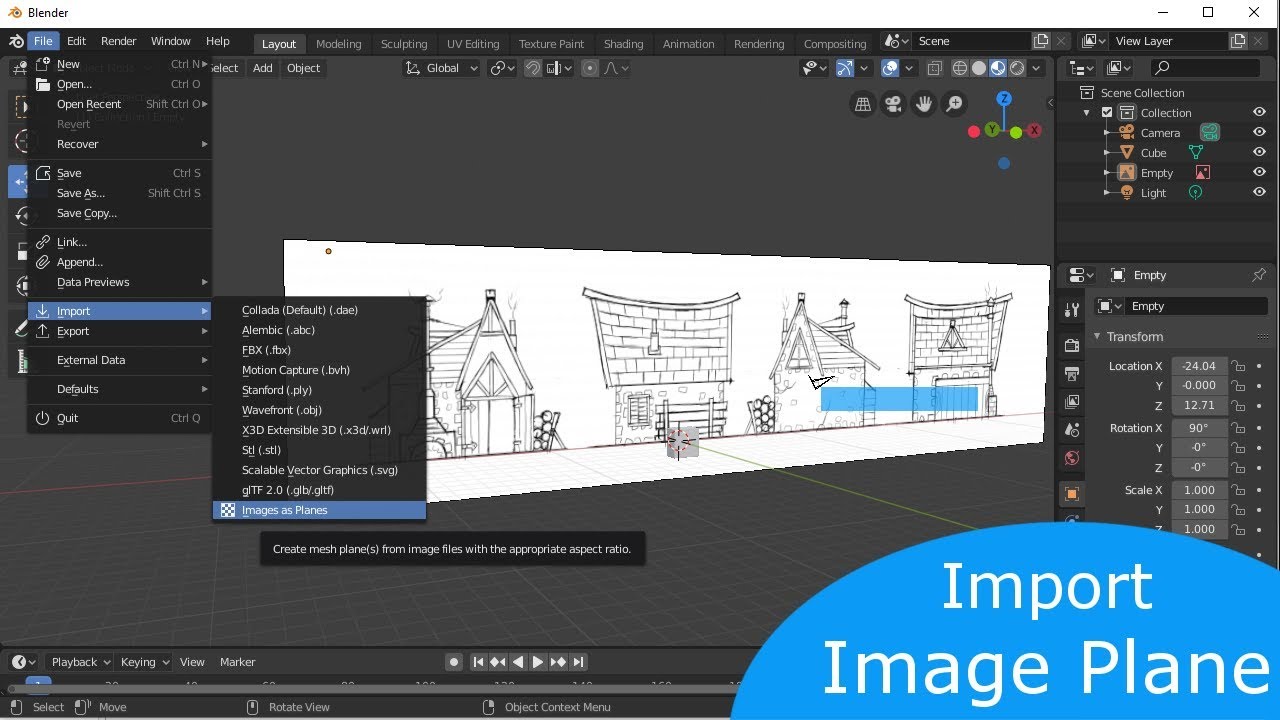
Task: Open the Tool properties tab
Action: pos(1072,310)
